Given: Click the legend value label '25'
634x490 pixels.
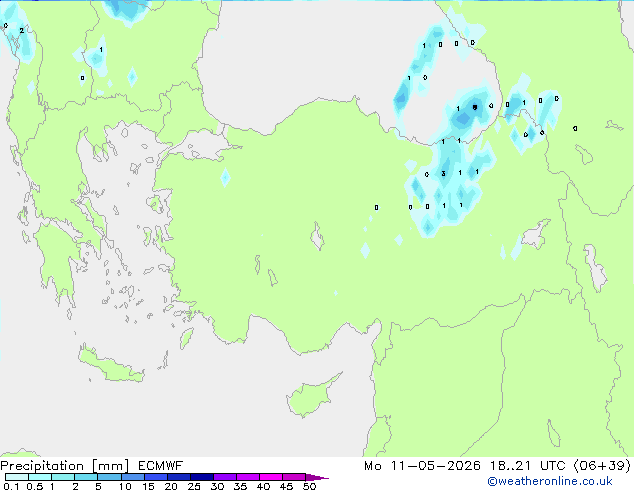Looking at the screenshot, I should click(x=194, y=486).
